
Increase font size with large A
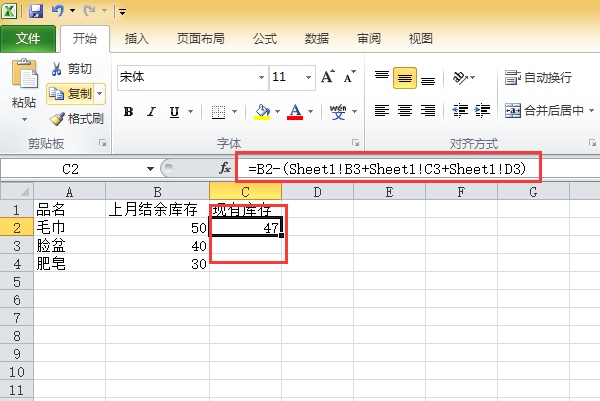point(328,77)
